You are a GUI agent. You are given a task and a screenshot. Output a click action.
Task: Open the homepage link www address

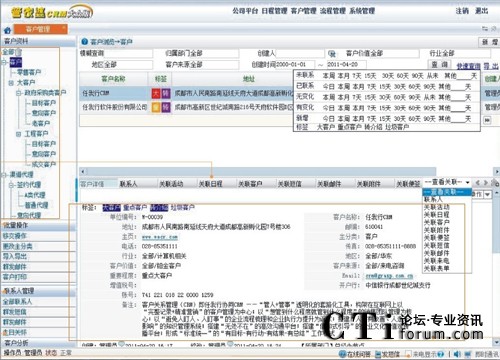160,237
